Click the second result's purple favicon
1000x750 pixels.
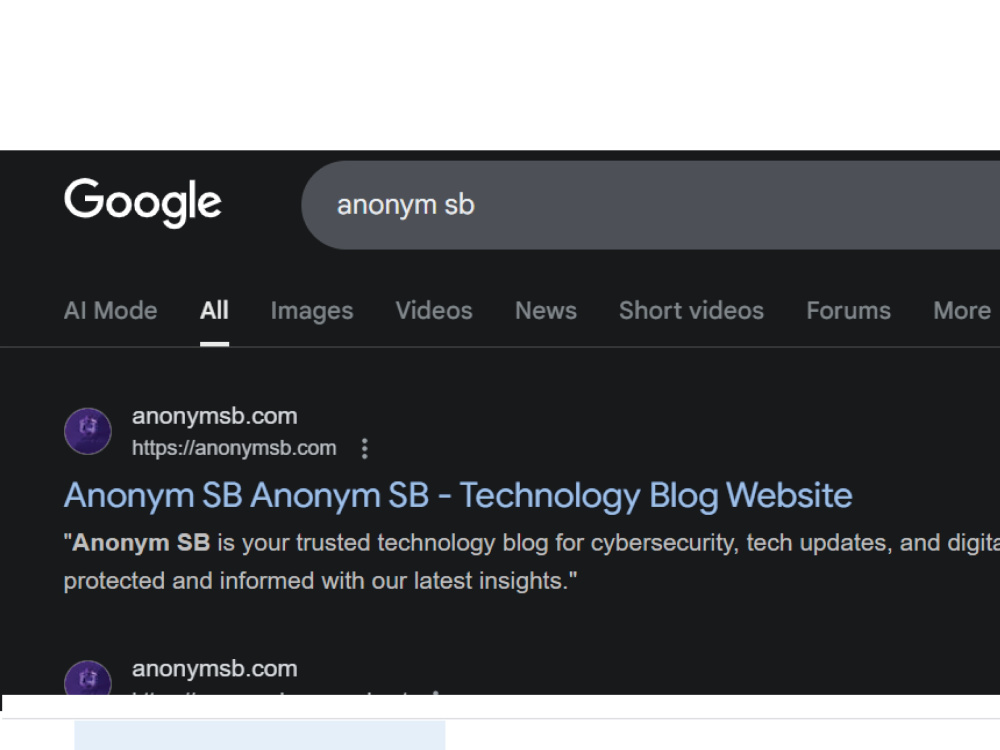(88, 677)
